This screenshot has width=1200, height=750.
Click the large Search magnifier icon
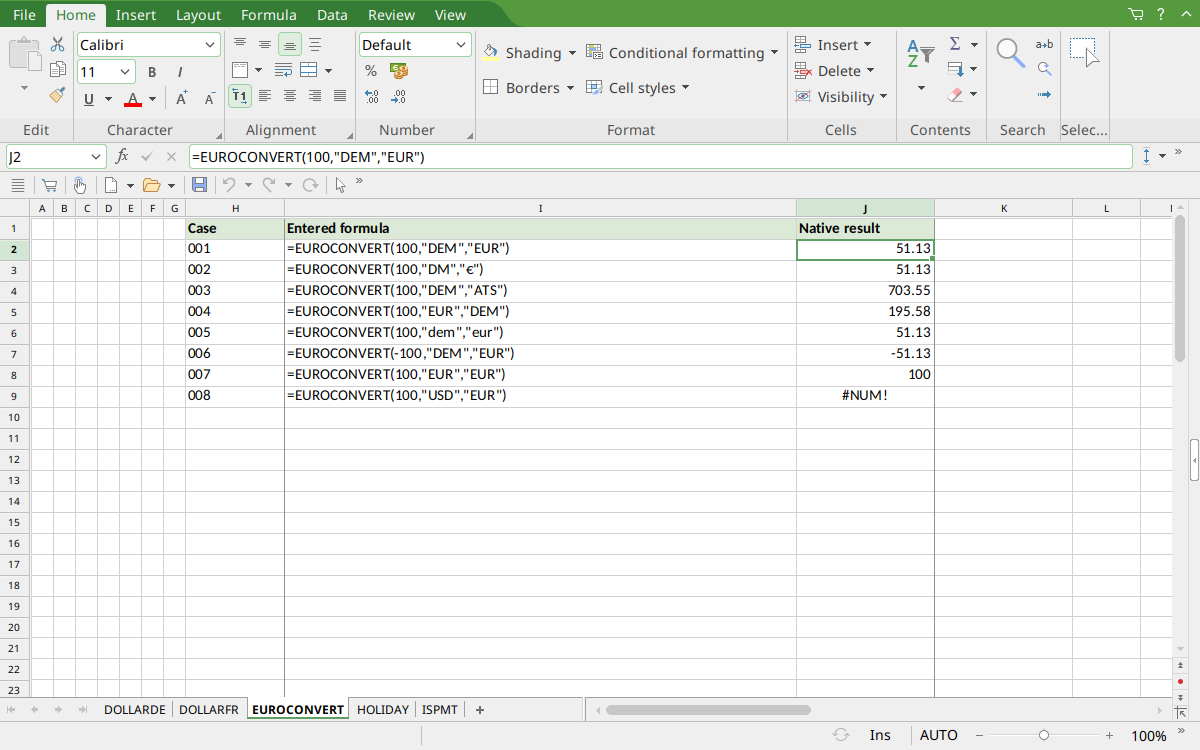click(x=1011, y=54)
